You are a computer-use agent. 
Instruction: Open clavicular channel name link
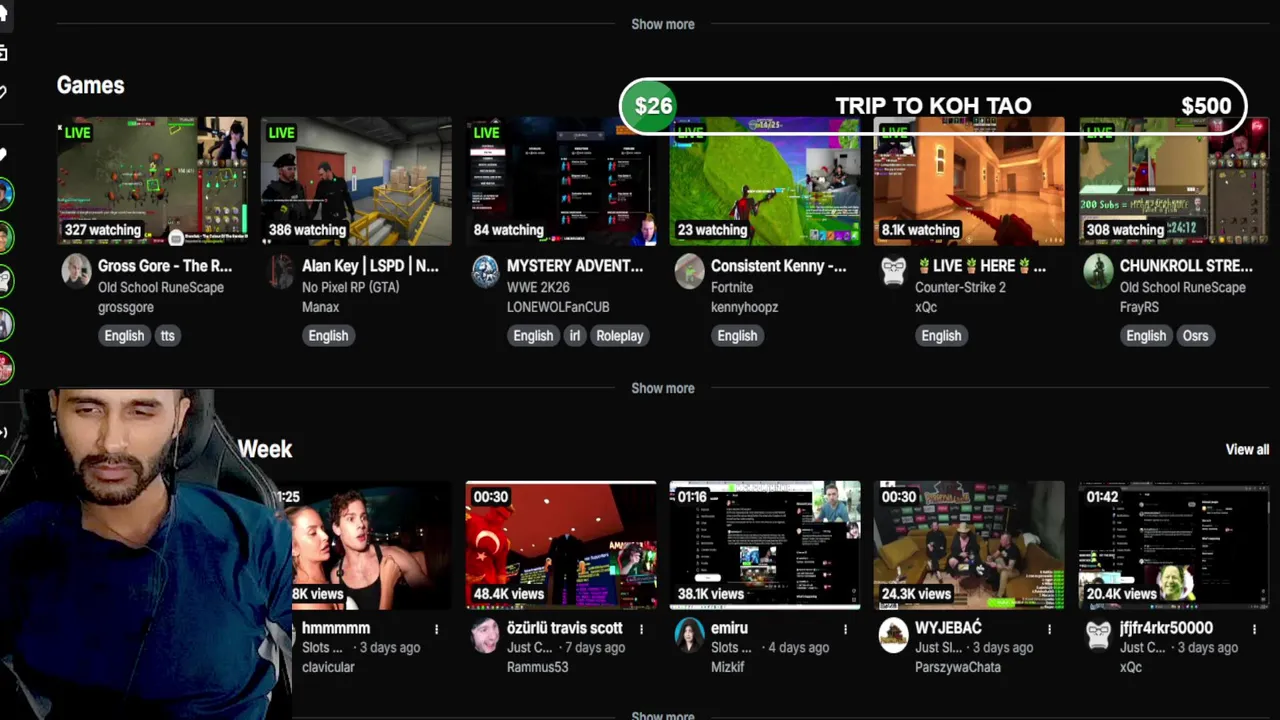coord(328,667)
